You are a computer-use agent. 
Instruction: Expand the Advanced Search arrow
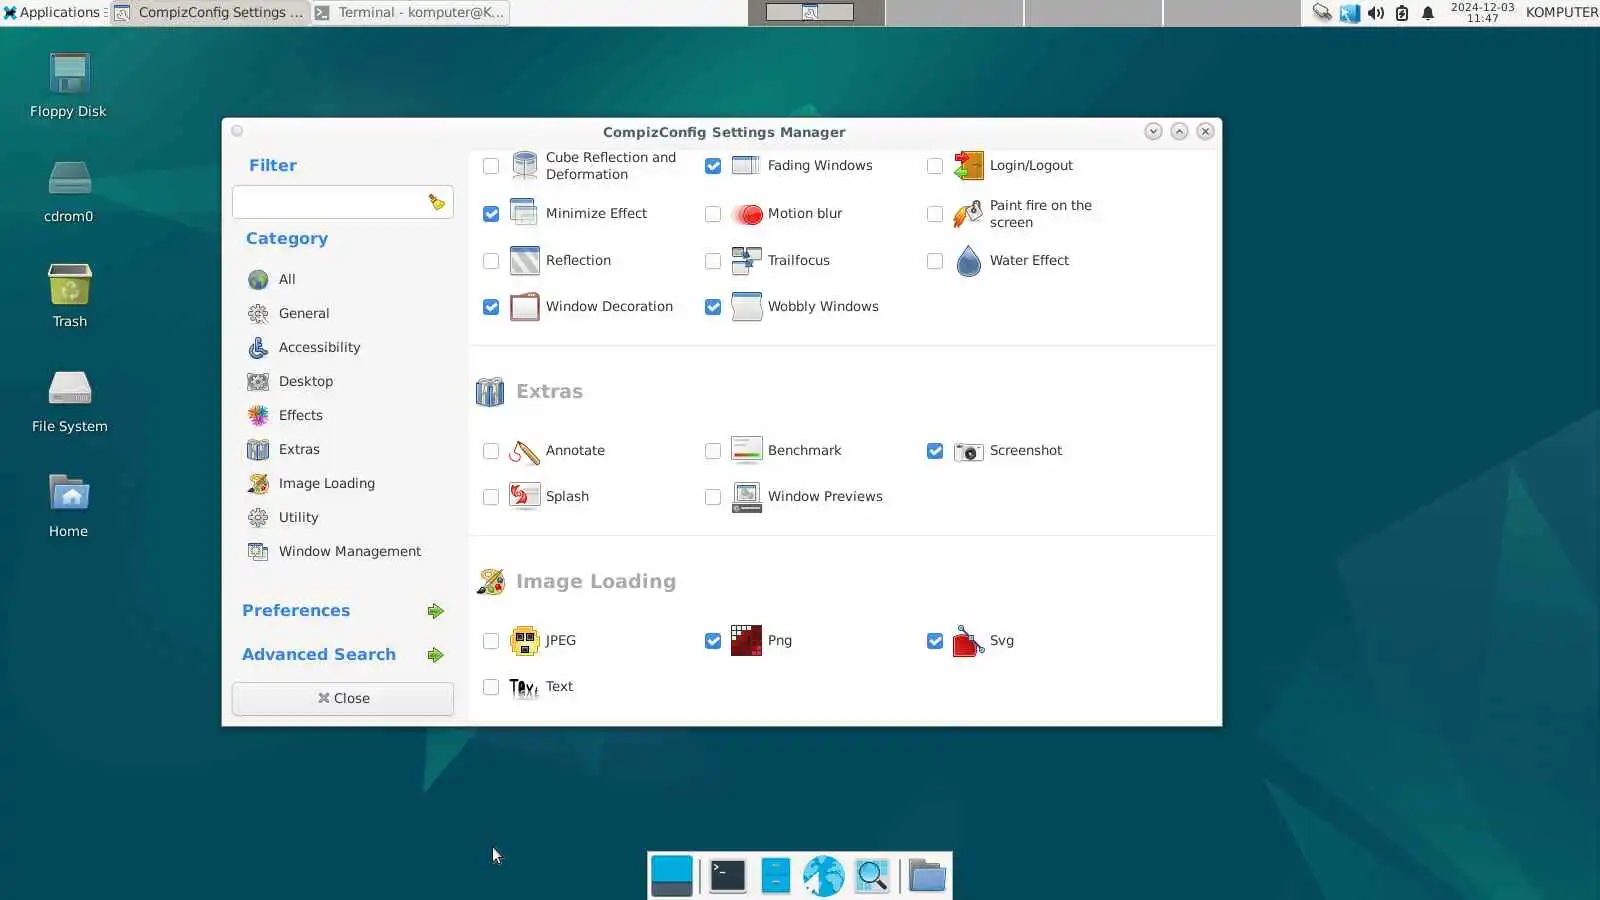coord(435,655)
